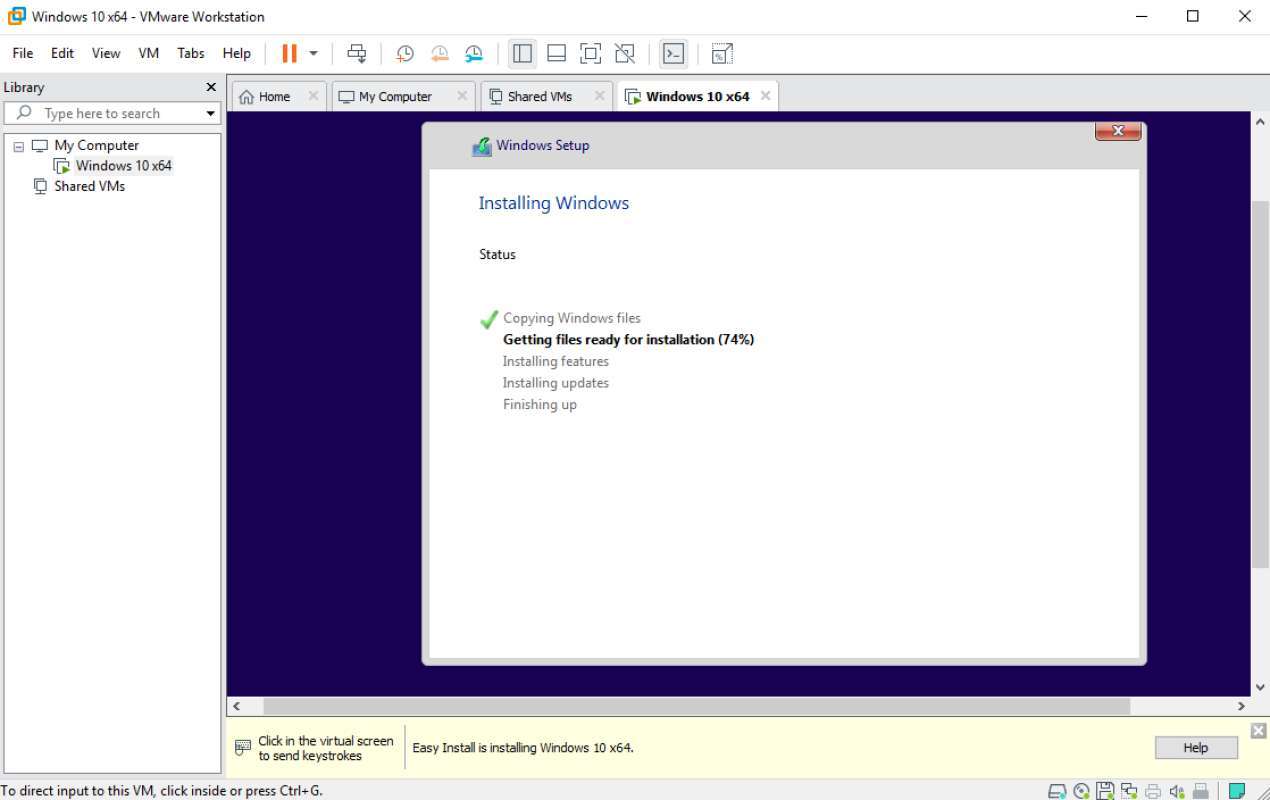Toggle the virtual machine console view
Viewport: 1270px width, 800px height.
[673, 53]
